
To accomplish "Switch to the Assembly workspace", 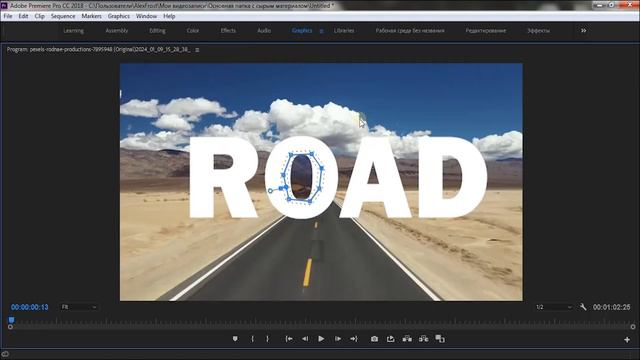I will point(117,31).
